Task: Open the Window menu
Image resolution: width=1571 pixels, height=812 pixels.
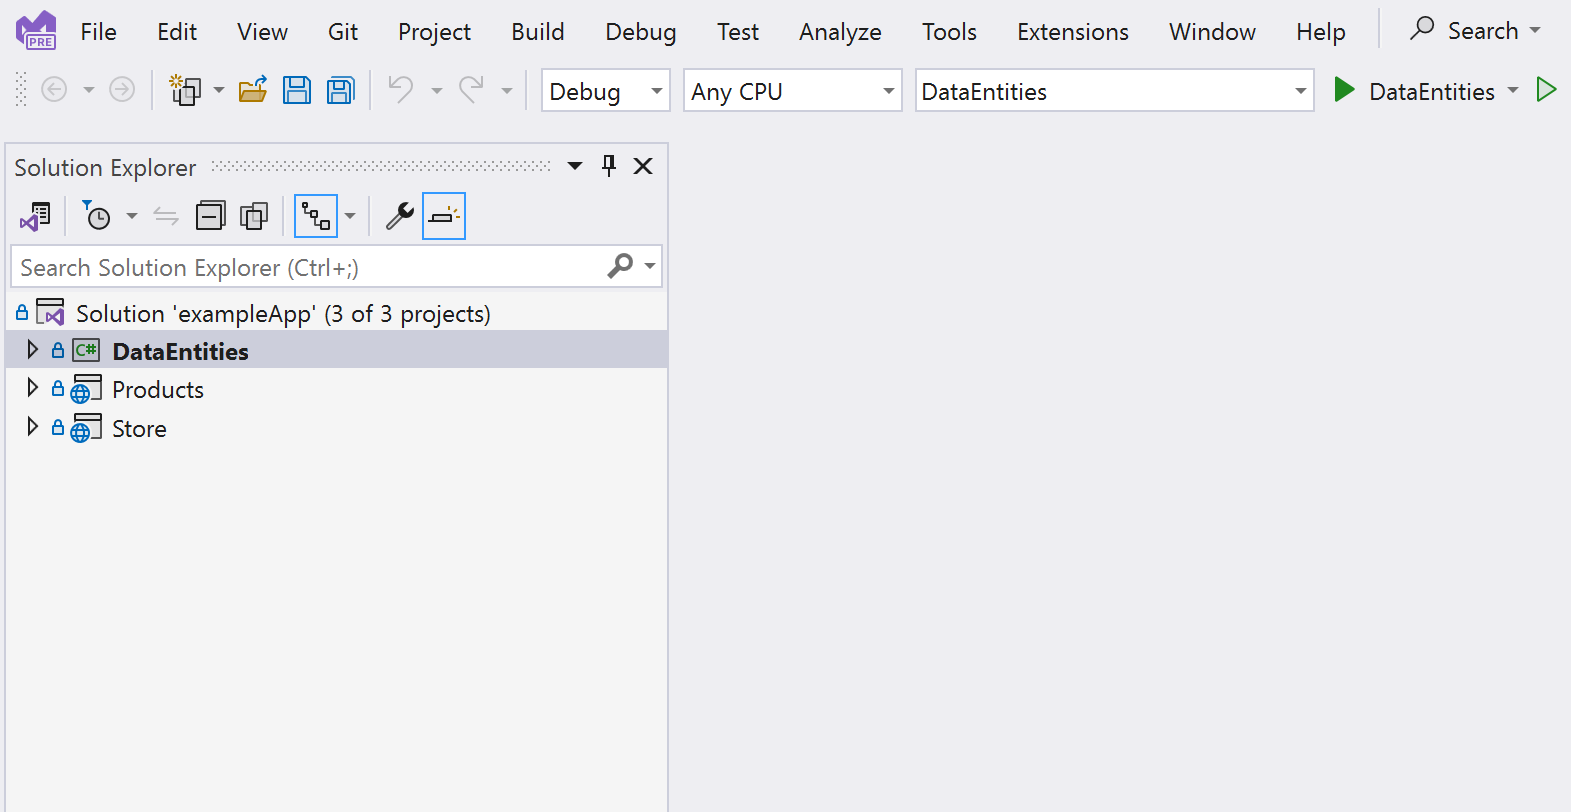Action: pos(1212,32)
